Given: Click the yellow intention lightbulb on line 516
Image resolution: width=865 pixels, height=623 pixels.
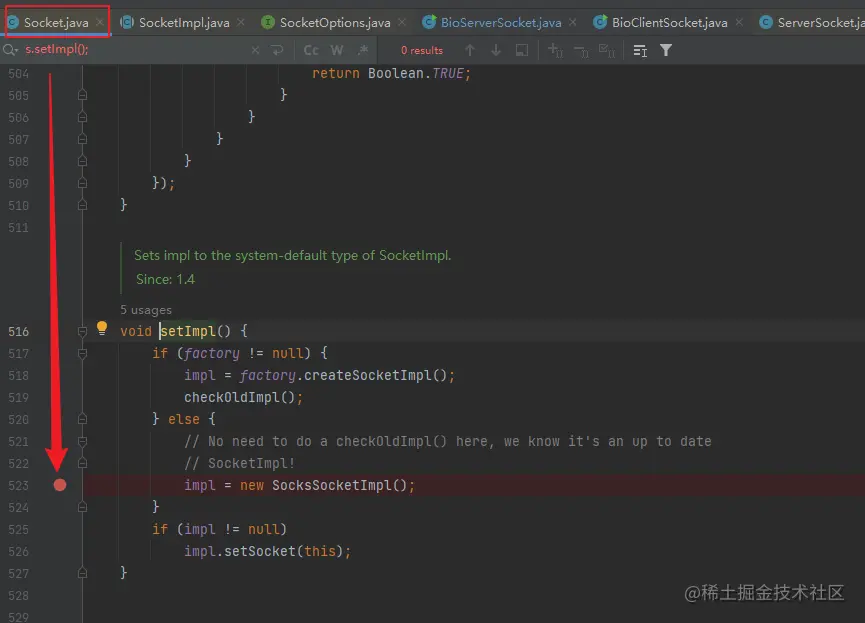Looking at the screenshot, I should pos(102,328).
